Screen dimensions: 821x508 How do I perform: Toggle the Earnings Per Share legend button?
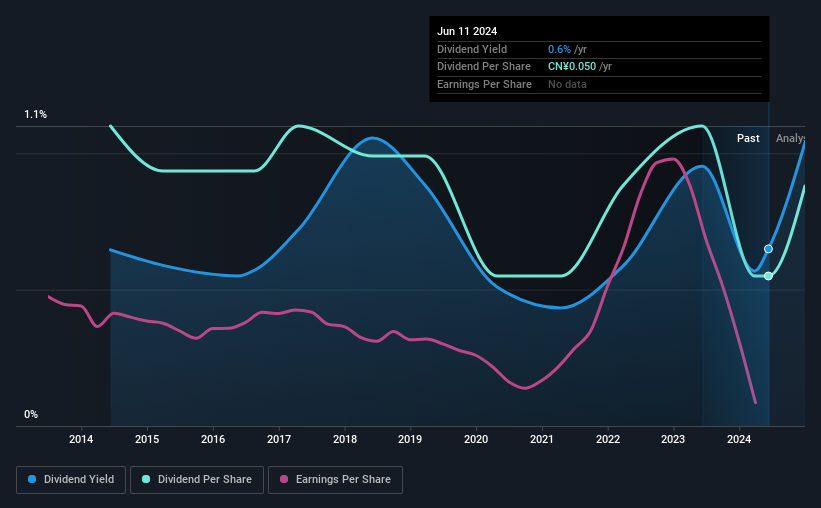[335, 480]
